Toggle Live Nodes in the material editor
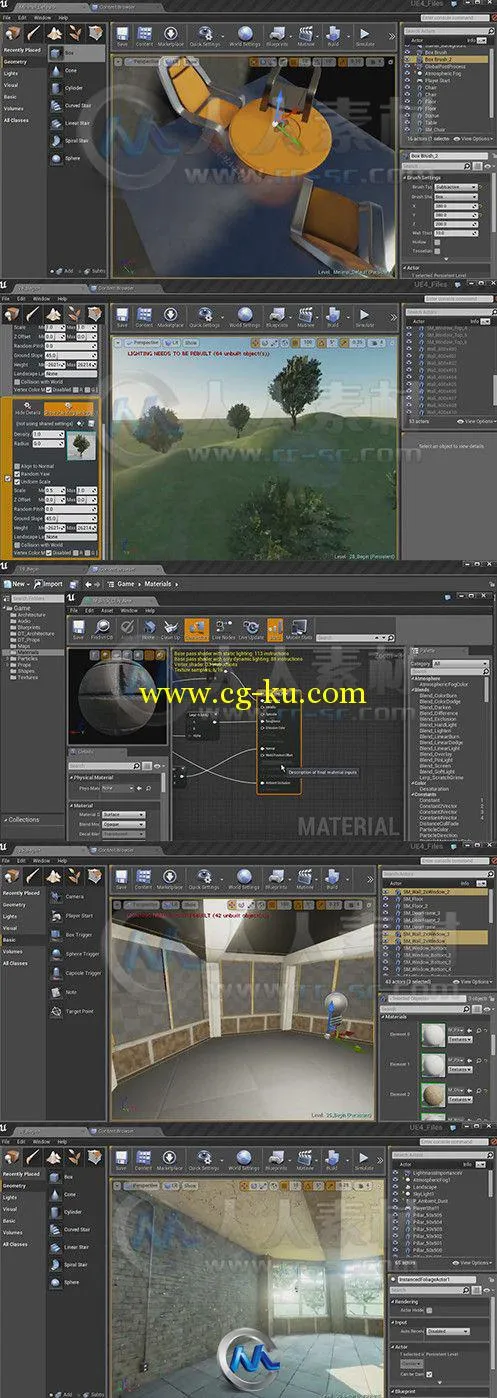 (222, 629)
